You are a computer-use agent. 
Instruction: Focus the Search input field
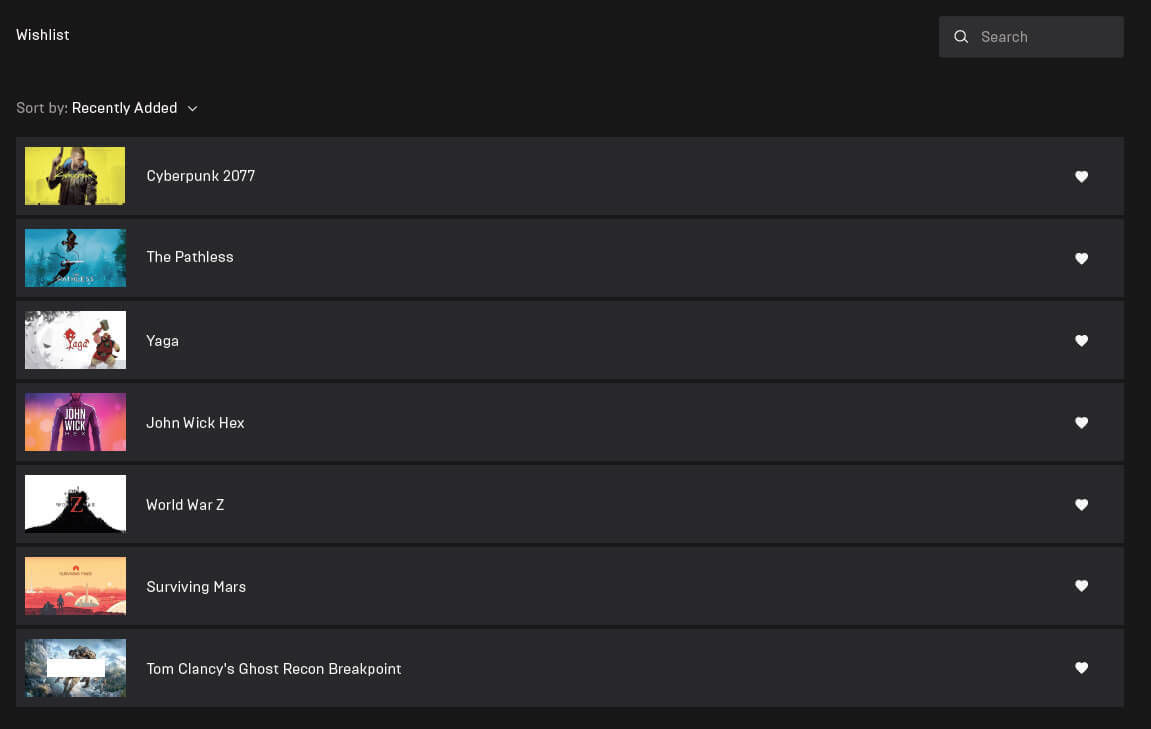tap(1031, 37)
